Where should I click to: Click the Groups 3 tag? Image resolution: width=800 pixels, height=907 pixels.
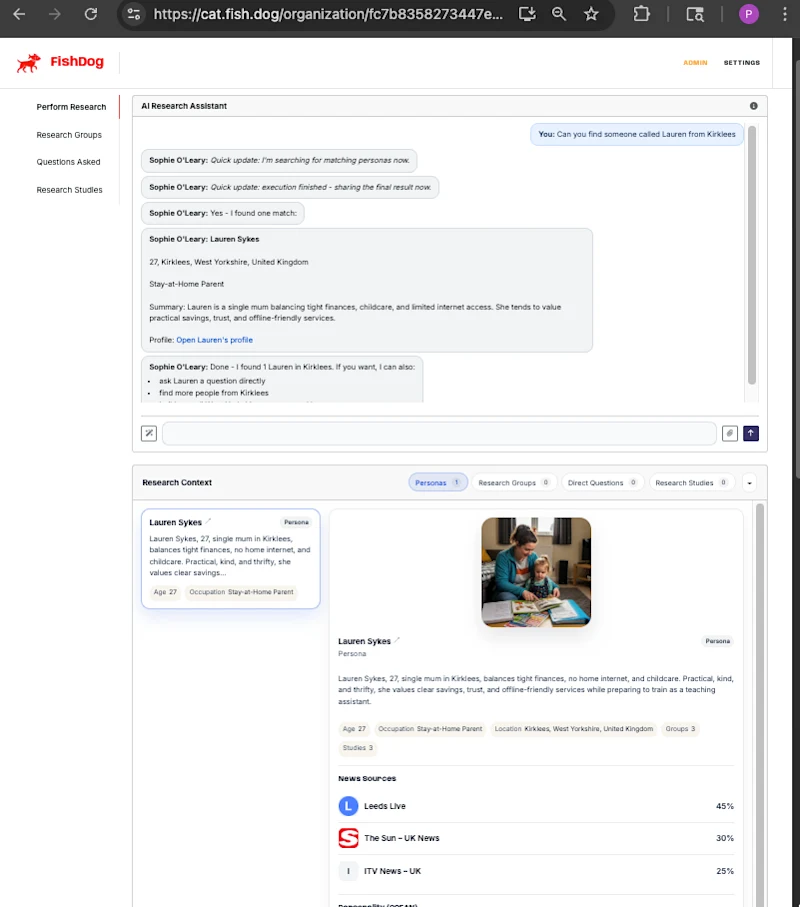tap(680, 729)
